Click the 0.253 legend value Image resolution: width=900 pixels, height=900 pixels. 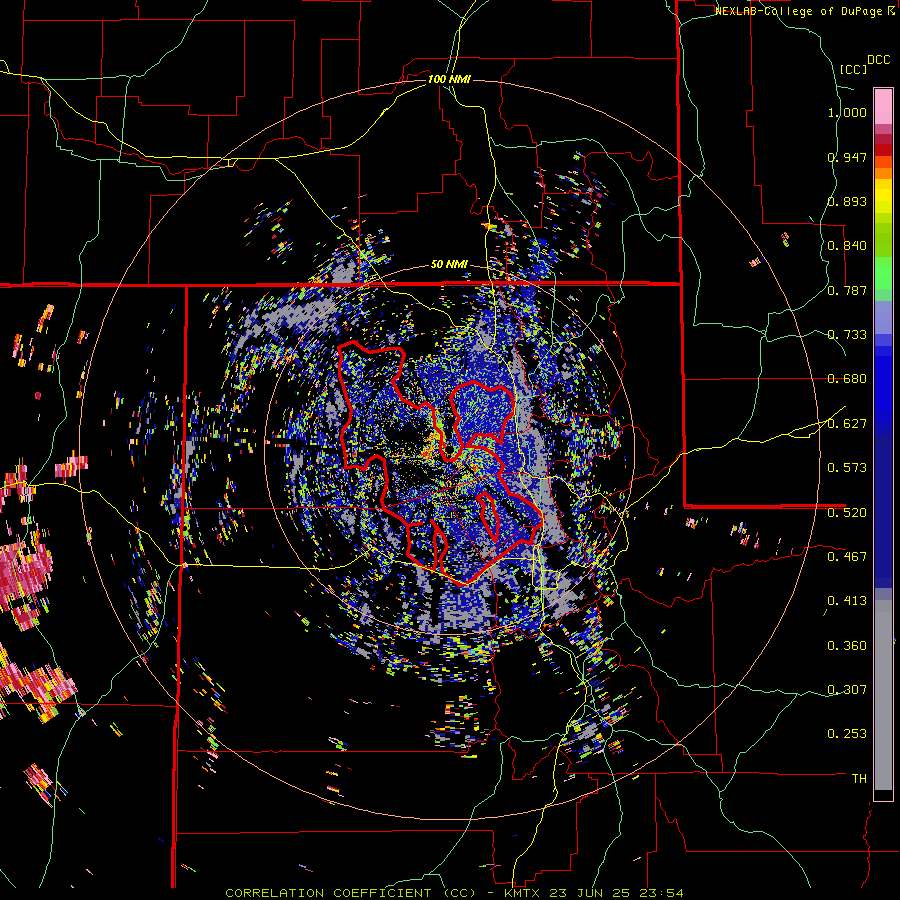click(847, 734)
